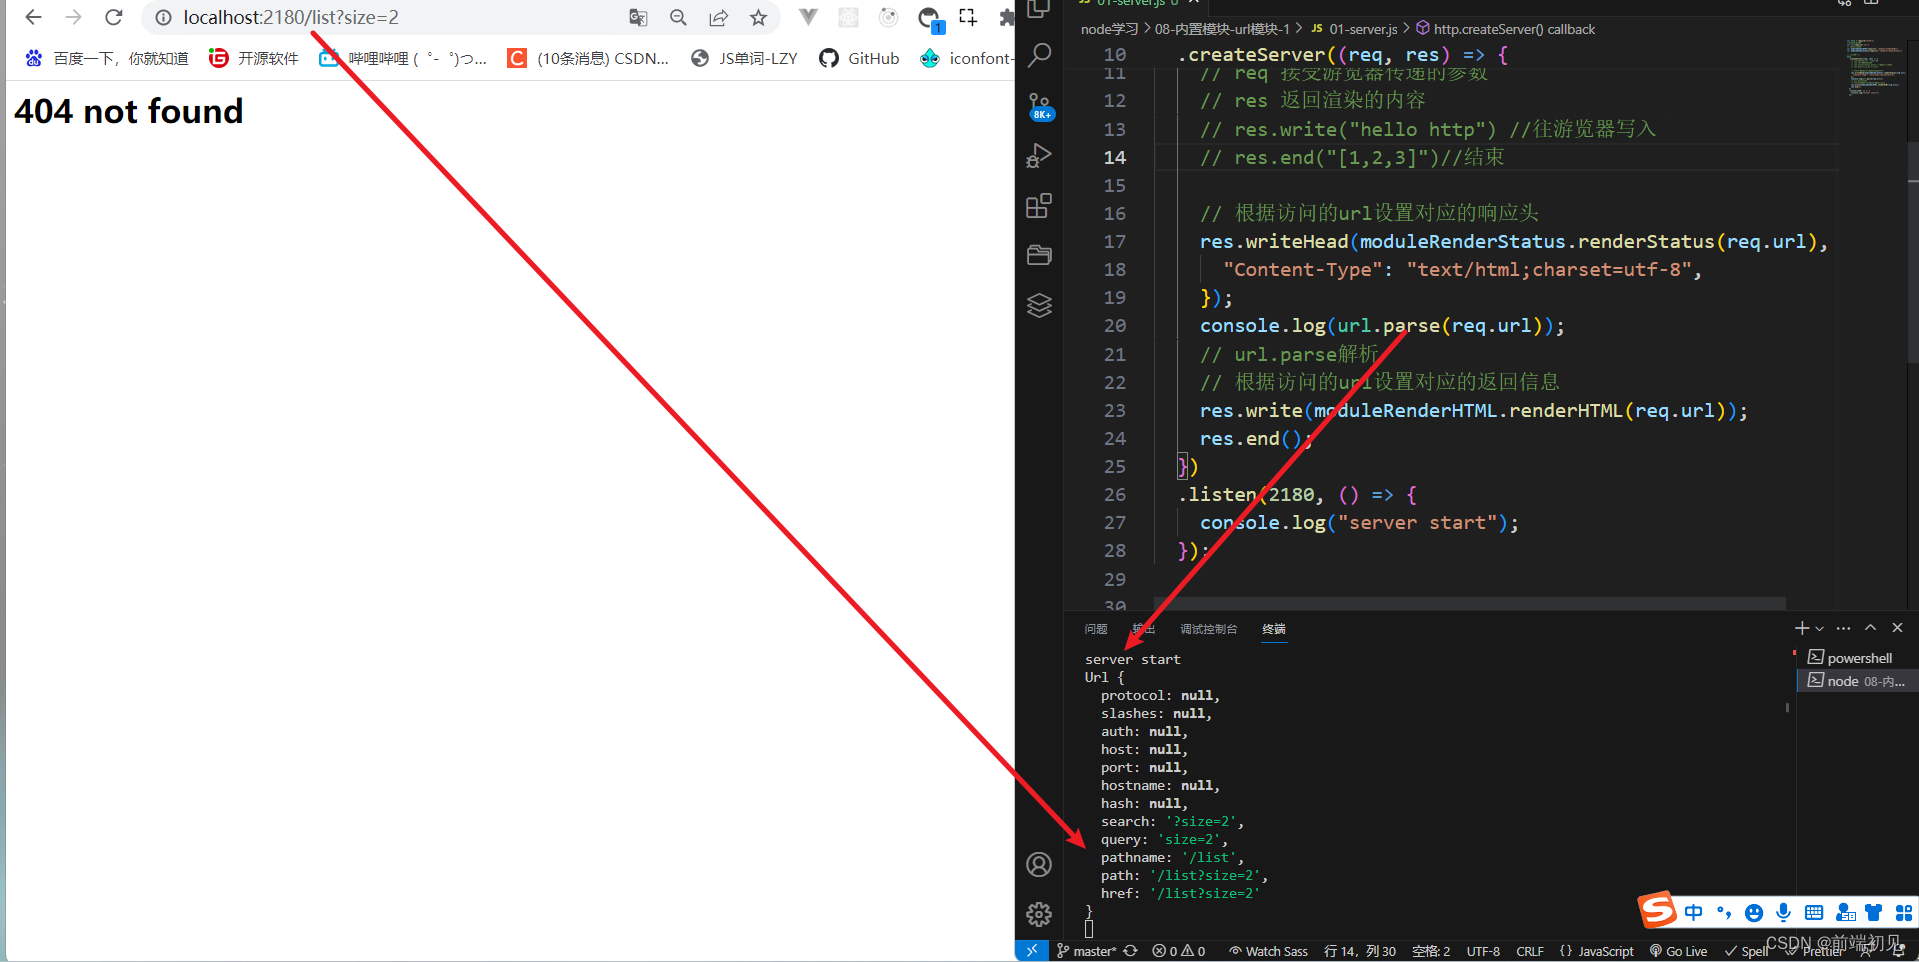Image resolution: width=1919 pixels, height=962 pixels.
Task: Open iconfont bookmark
Action: pos(967,58)
